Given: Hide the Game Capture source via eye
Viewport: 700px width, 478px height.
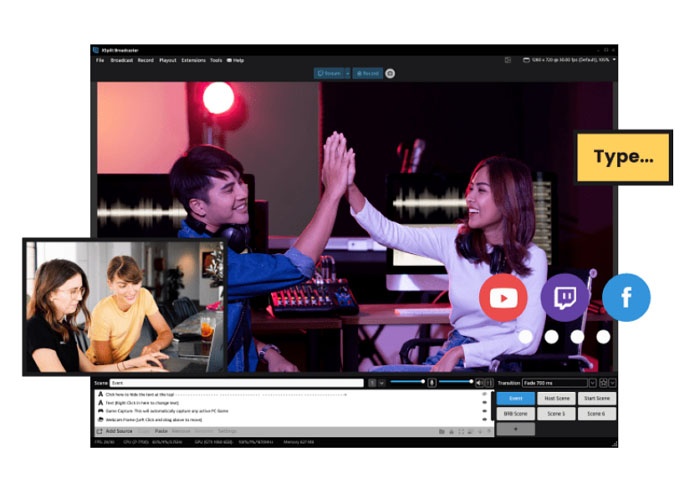Looking at the screenshot, I should (485, 411).
